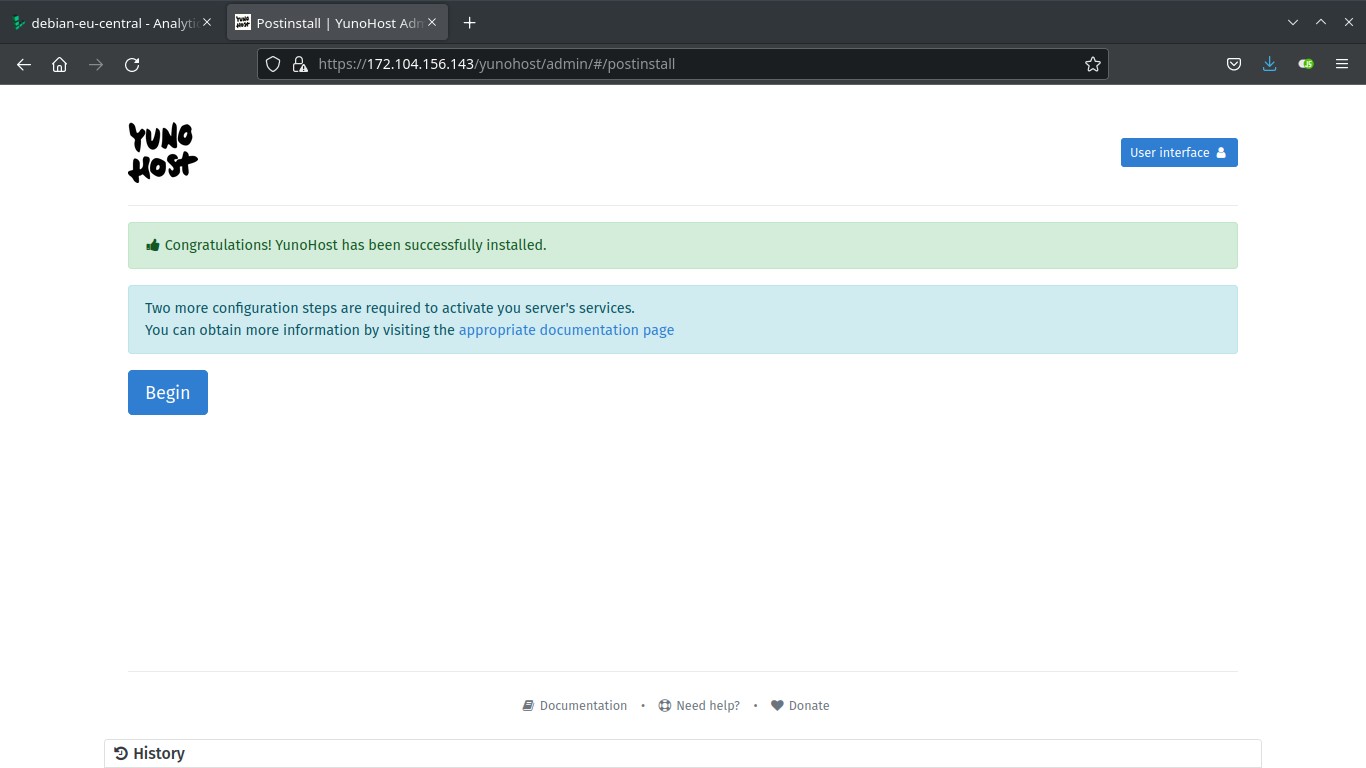Open the Documentation footer link
The width and height of the screenshot is (1366, 768).
tap(575, 705)
